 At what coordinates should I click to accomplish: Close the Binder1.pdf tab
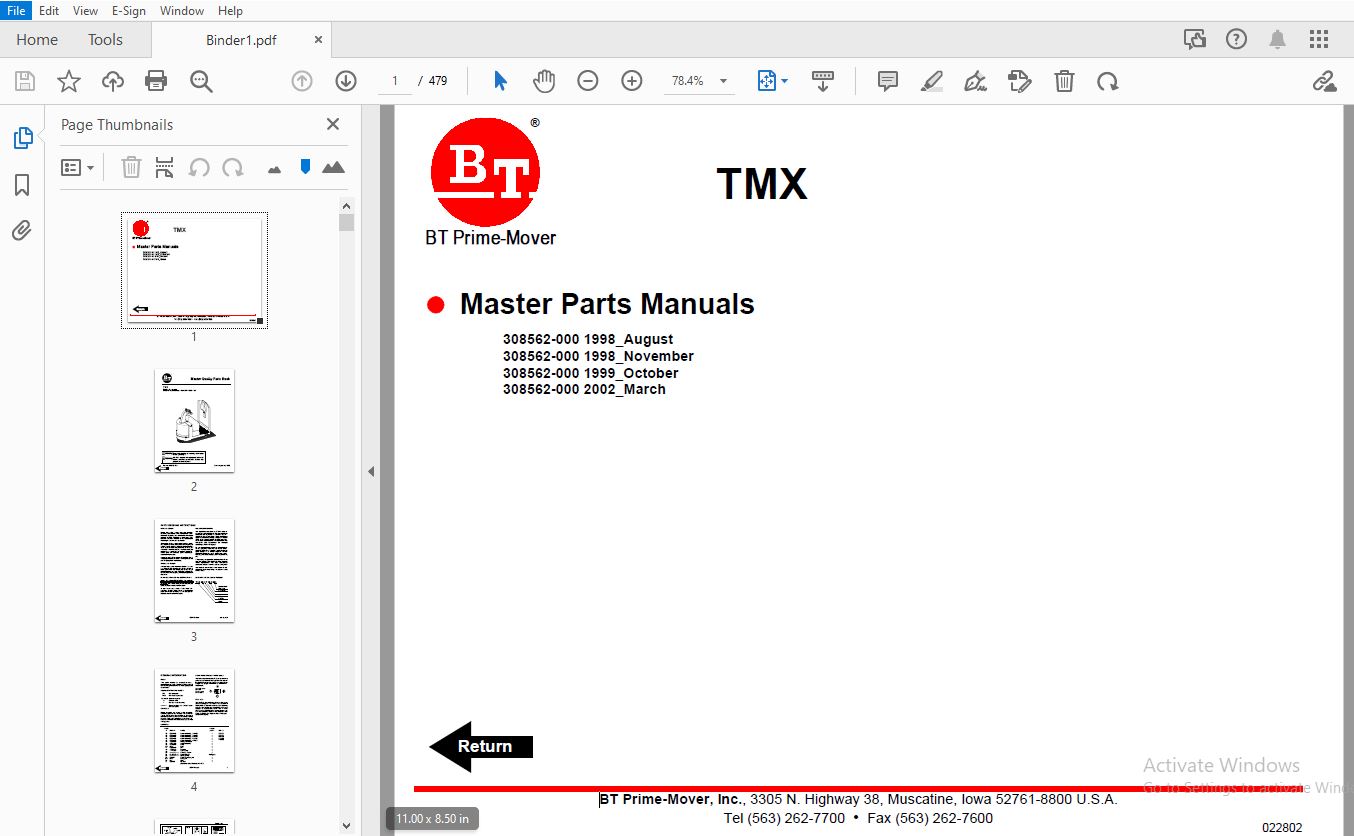[x=318, y=40]
